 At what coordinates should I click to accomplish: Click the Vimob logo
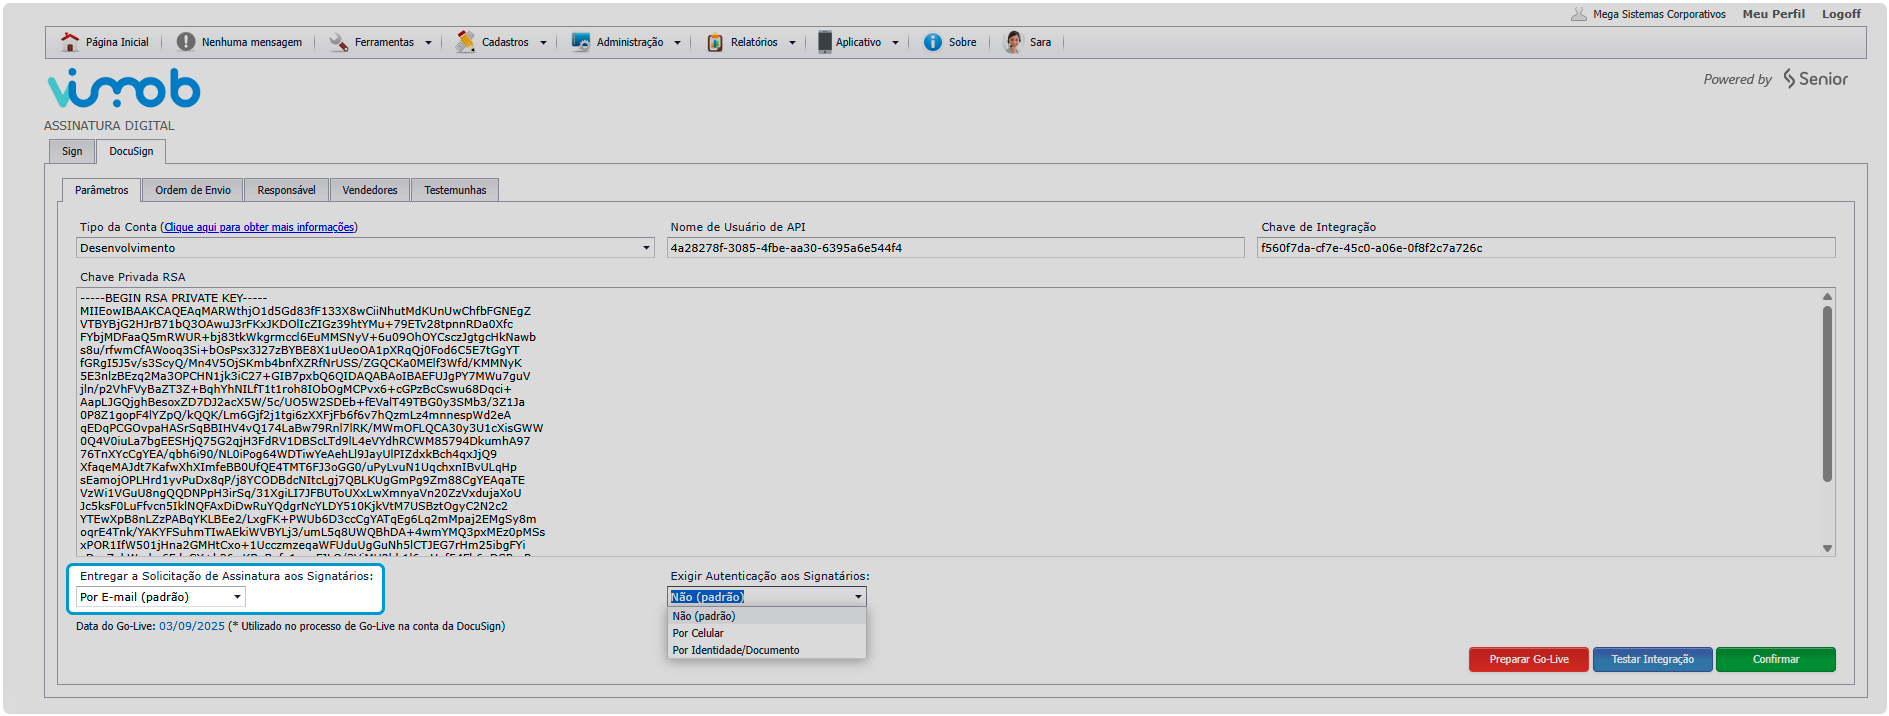(124, 88)
